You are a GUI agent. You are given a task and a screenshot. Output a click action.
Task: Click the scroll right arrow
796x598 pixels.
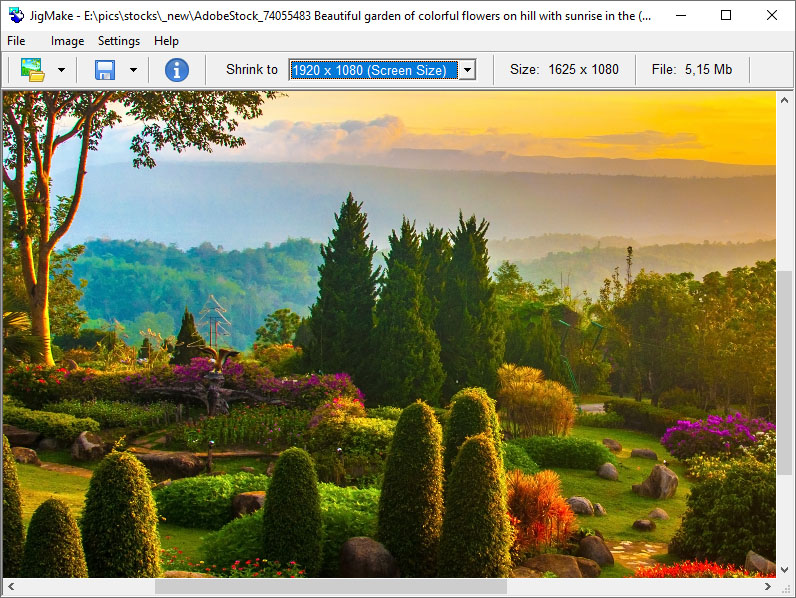768,587
